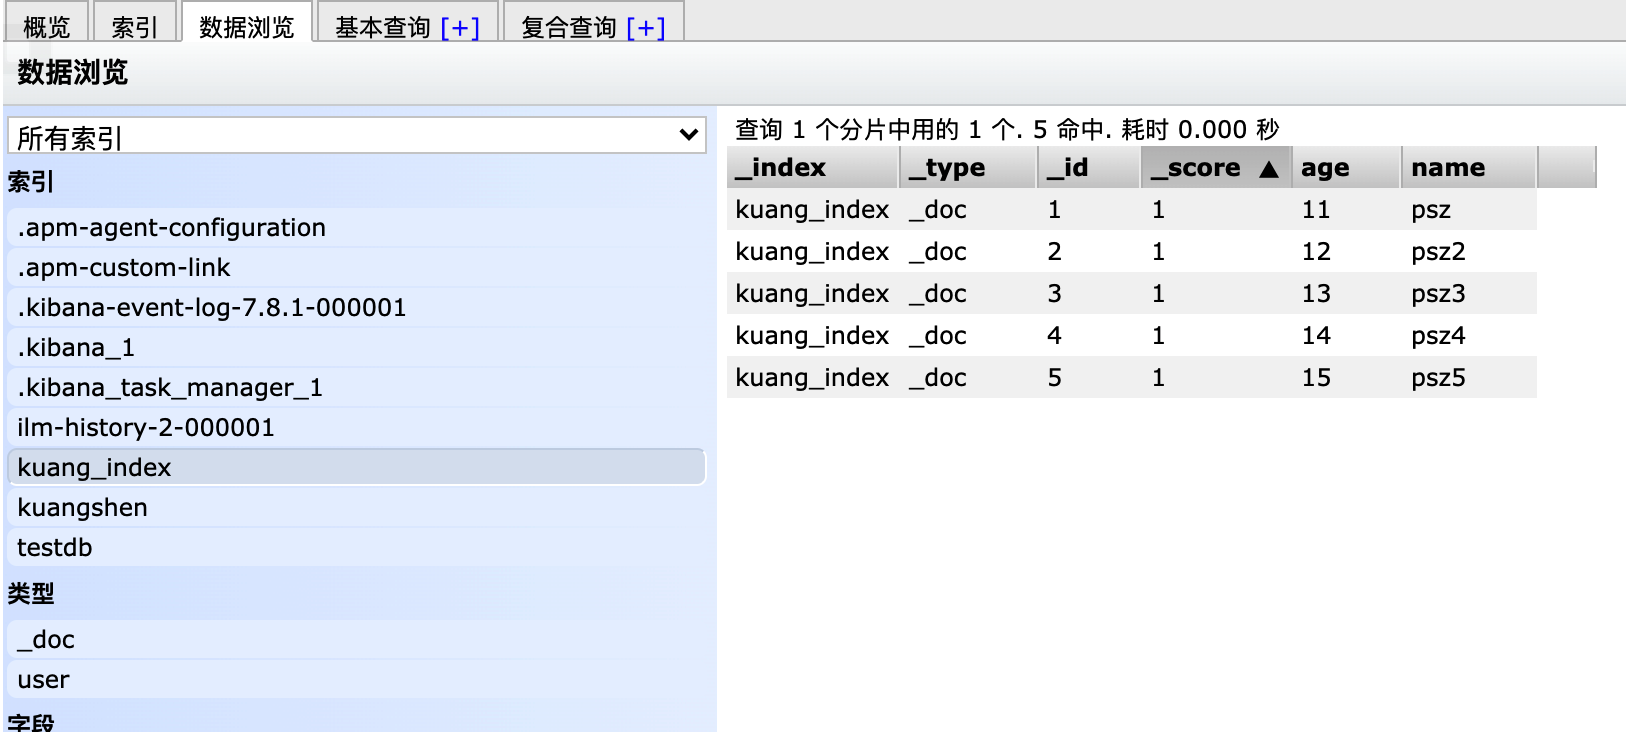Open the 所有索引 dropdown
1626x738 pixels.
pos(357,135)
